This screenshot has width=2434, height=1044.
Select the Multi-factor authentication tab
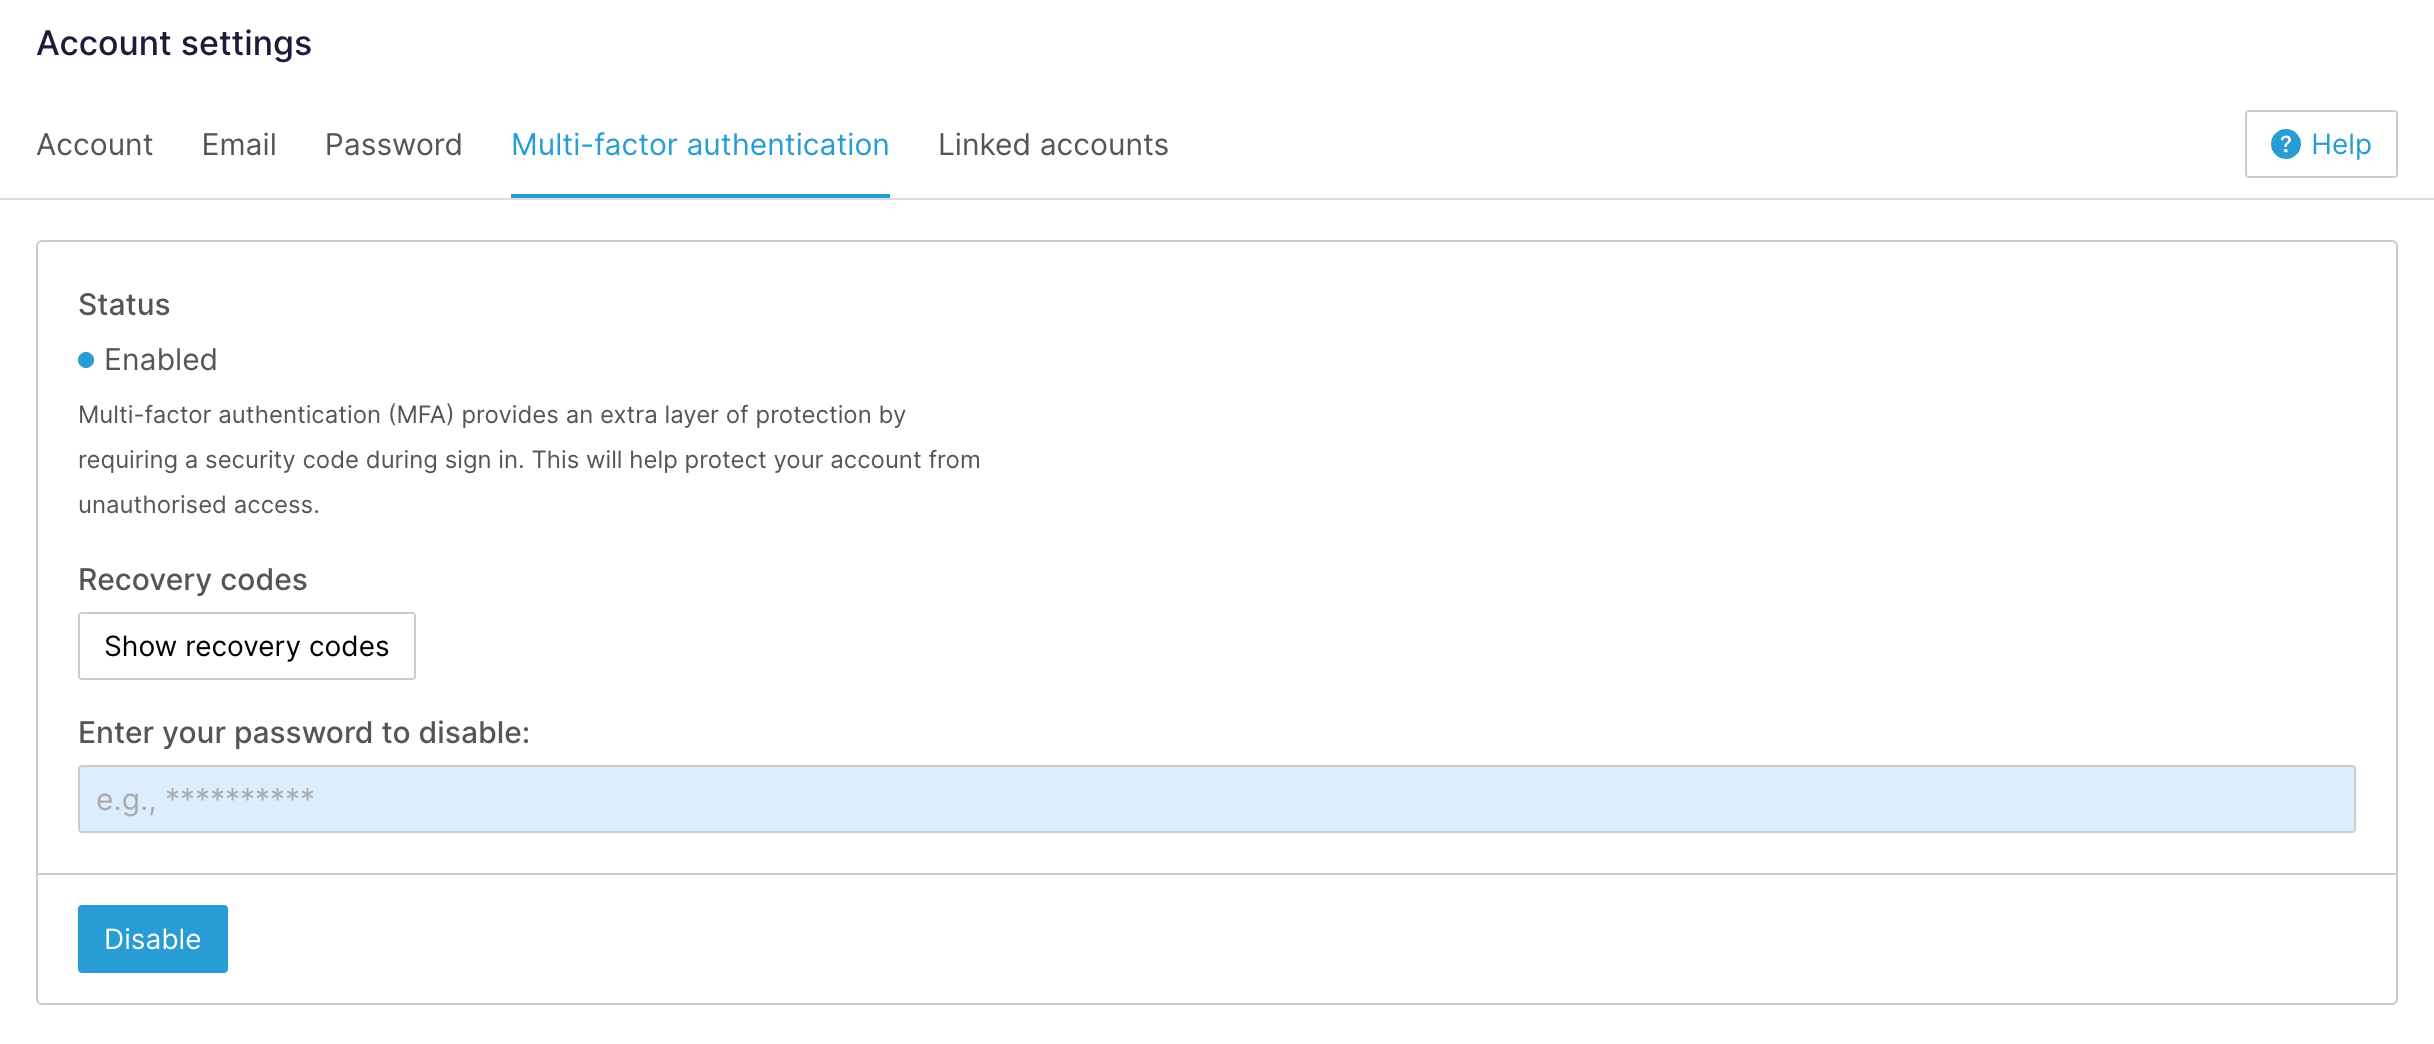700,144
